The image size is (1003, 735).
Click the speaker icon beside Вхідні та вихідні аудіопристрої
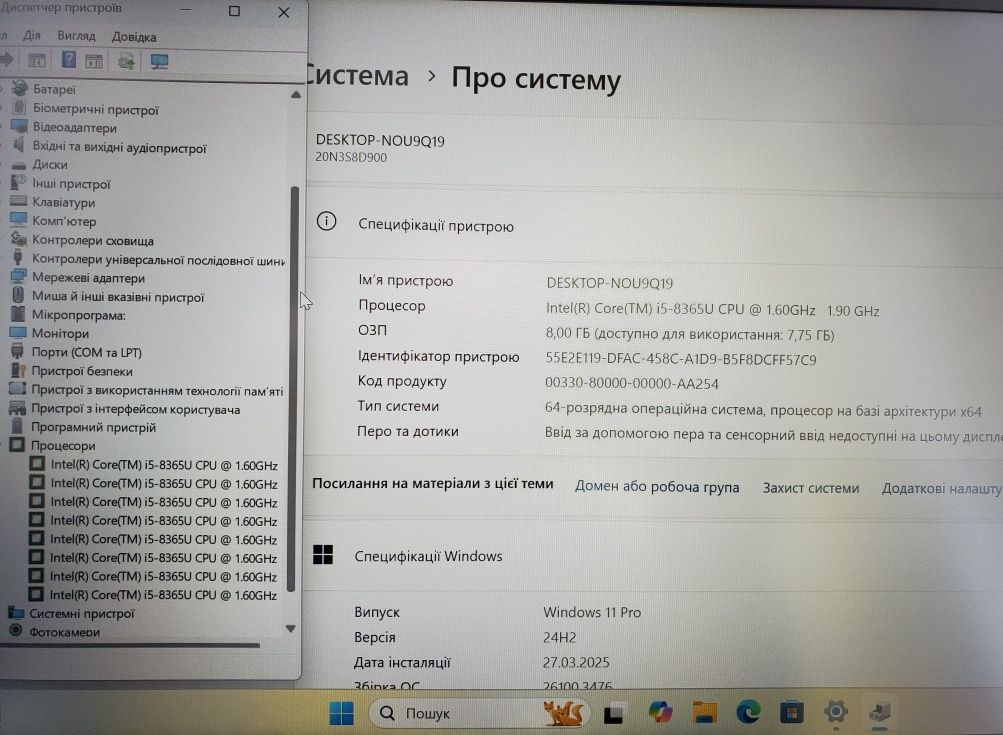click(x=19, y=145)
